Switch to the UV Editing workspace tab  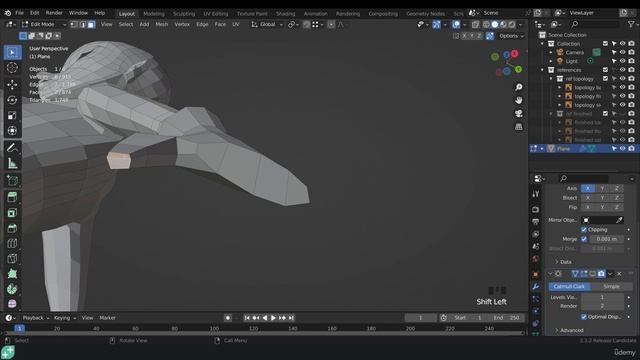216,14
